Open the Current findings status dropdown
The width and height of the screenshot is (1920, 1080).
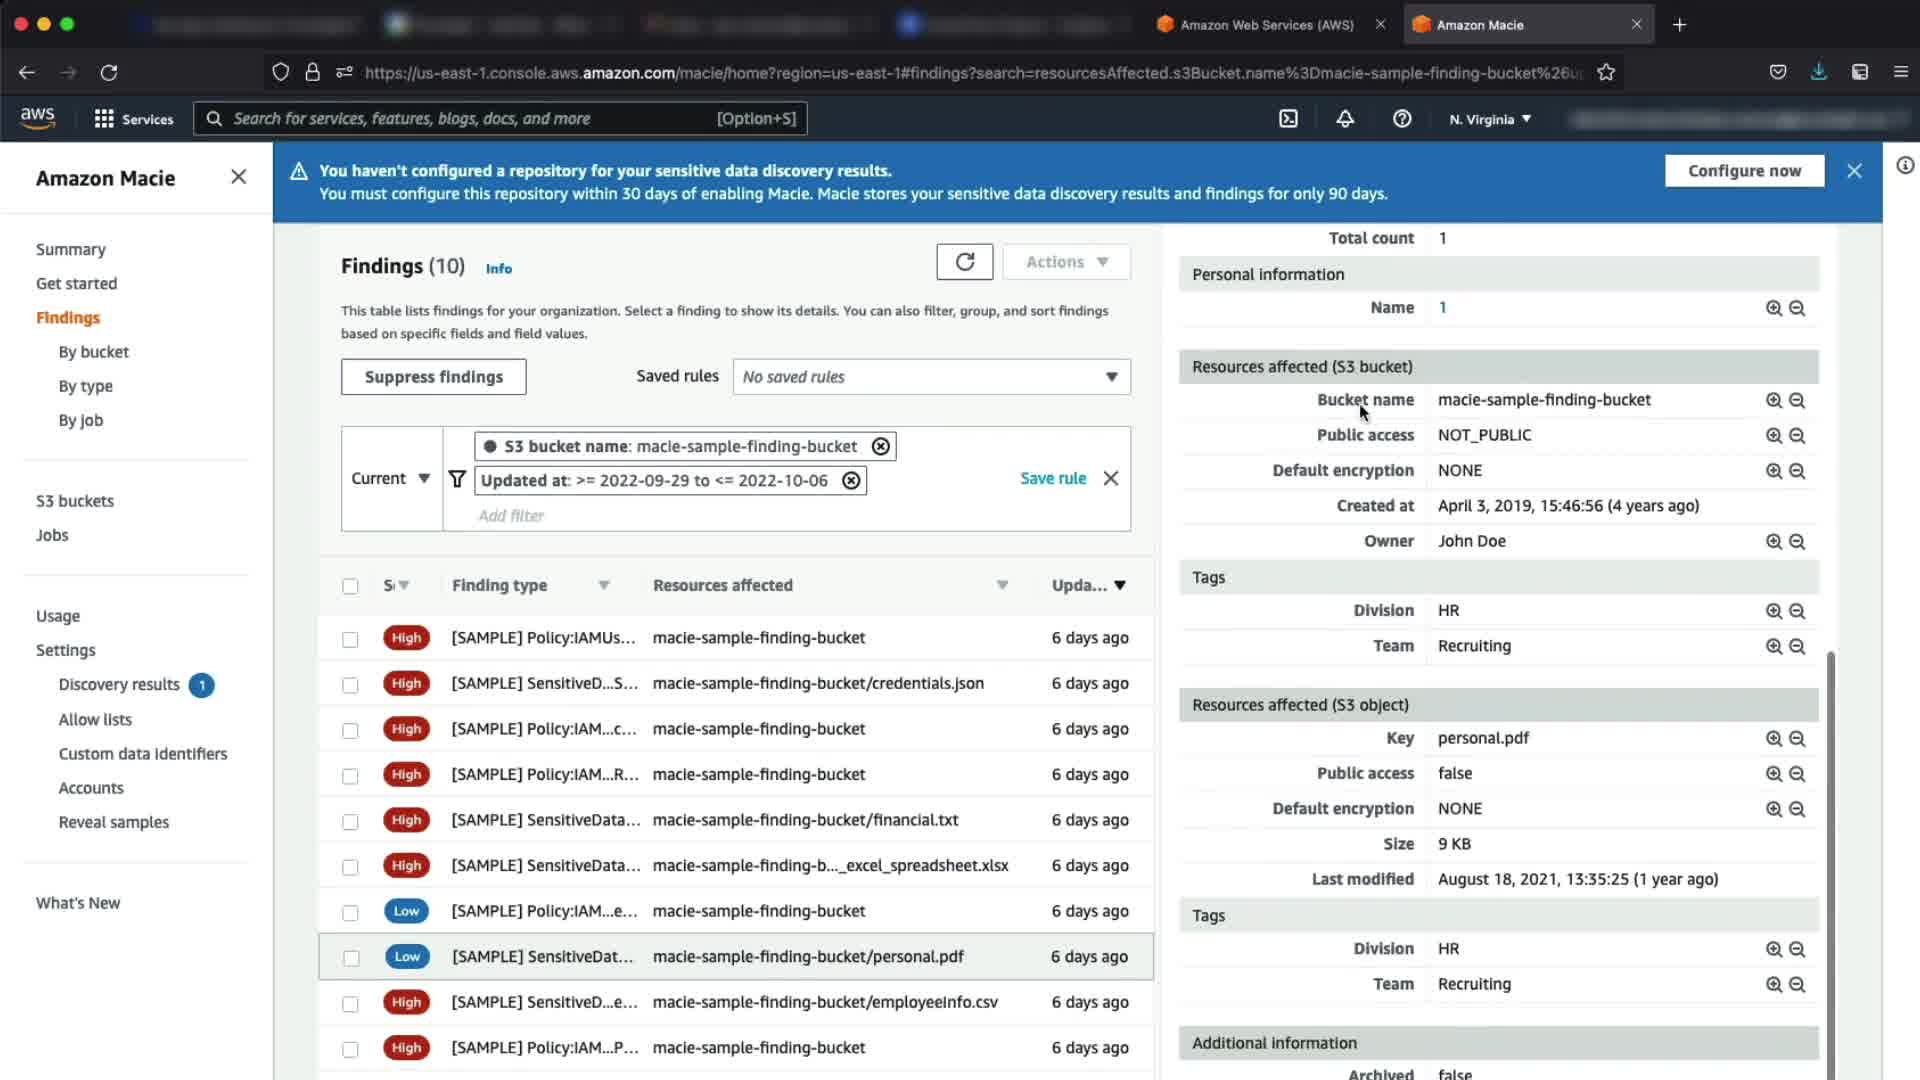pos(391,479)
